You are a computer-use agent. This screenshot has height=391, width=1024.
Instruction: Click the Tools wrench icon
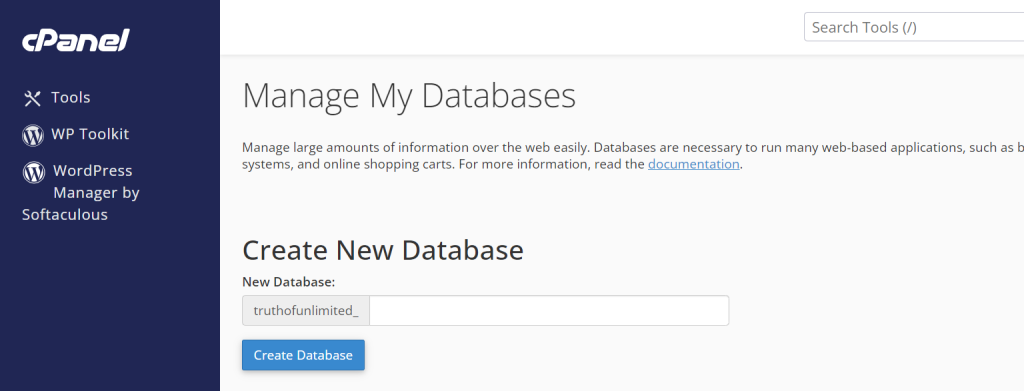coord(32,98)
